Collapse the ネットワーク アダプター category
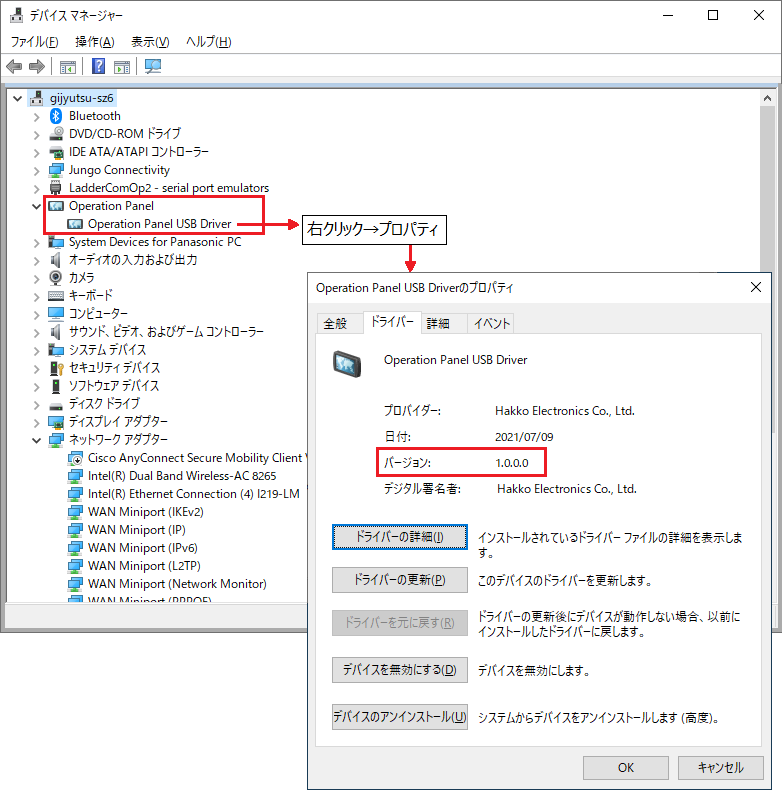The width and height of the screenshot is (782, 791). tap(38, 440)
